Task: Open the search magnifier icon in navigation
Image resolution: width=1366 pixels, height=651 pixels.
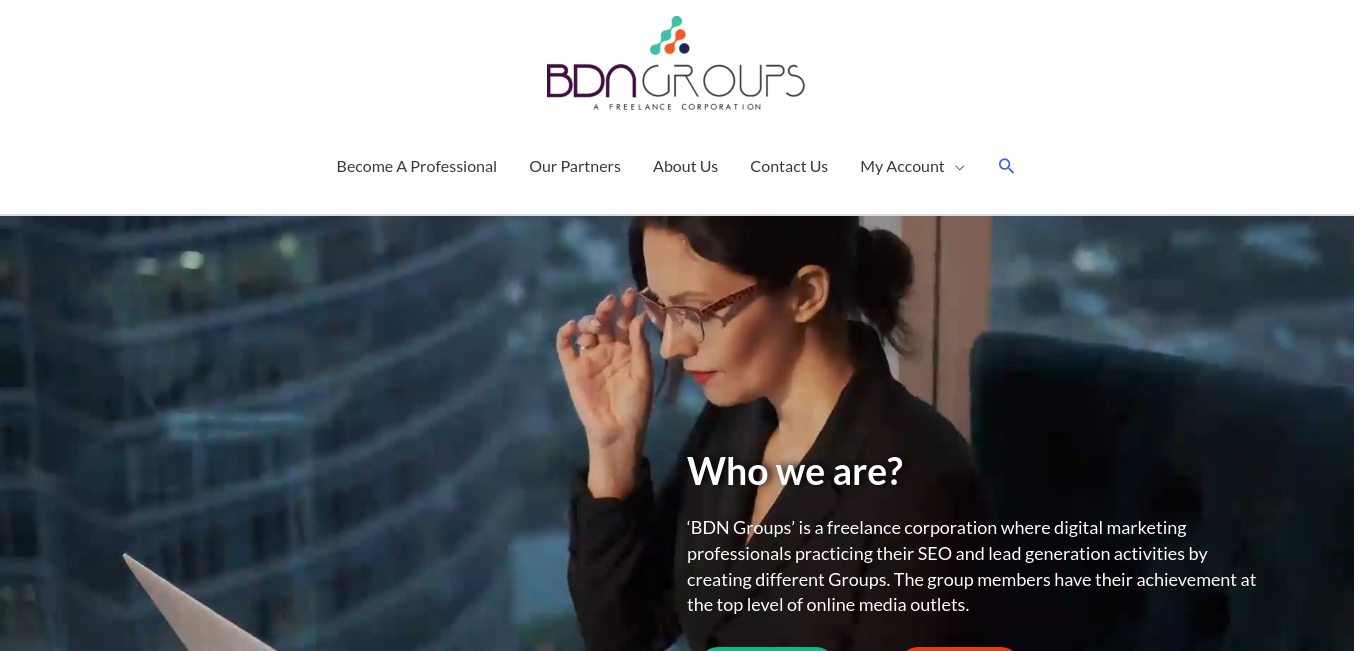Action: click(x=1006, y=166)
